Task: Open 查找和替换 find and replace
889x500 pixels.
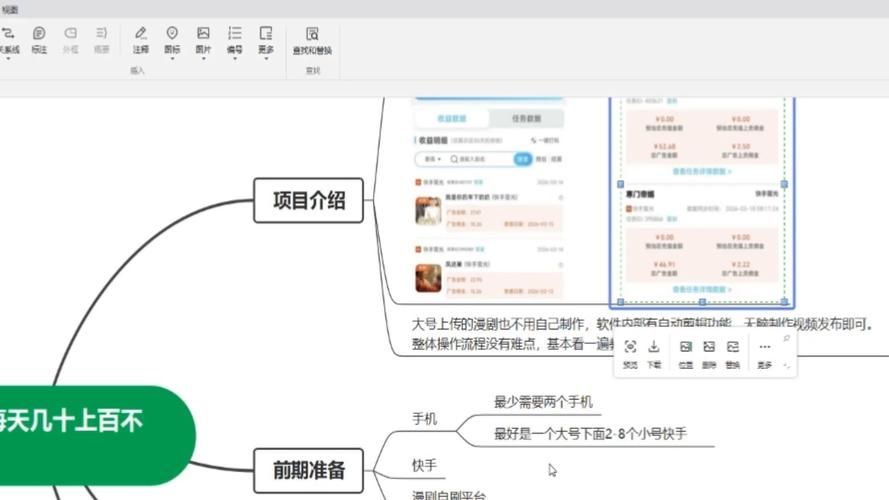Action: [x=312, y=40]
